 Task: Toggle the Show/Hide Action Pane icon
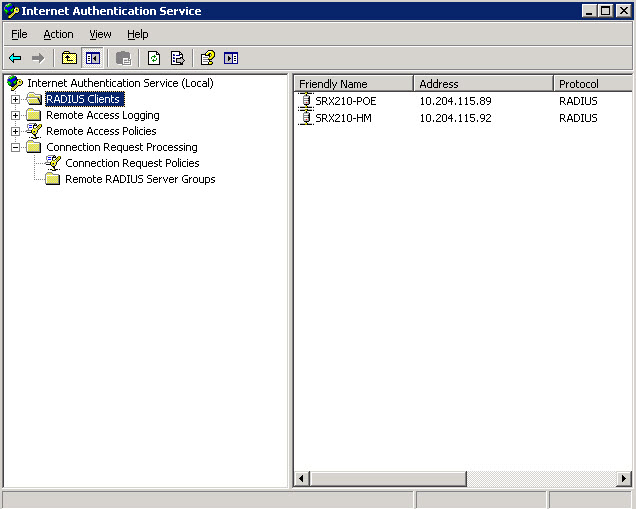pos(231,58)
